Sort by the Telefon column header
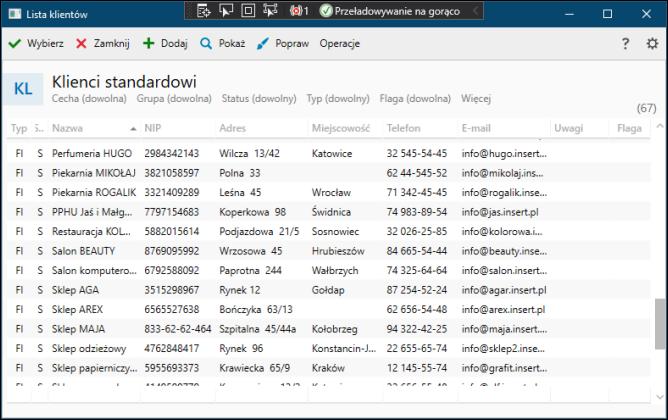 [403, 128]
